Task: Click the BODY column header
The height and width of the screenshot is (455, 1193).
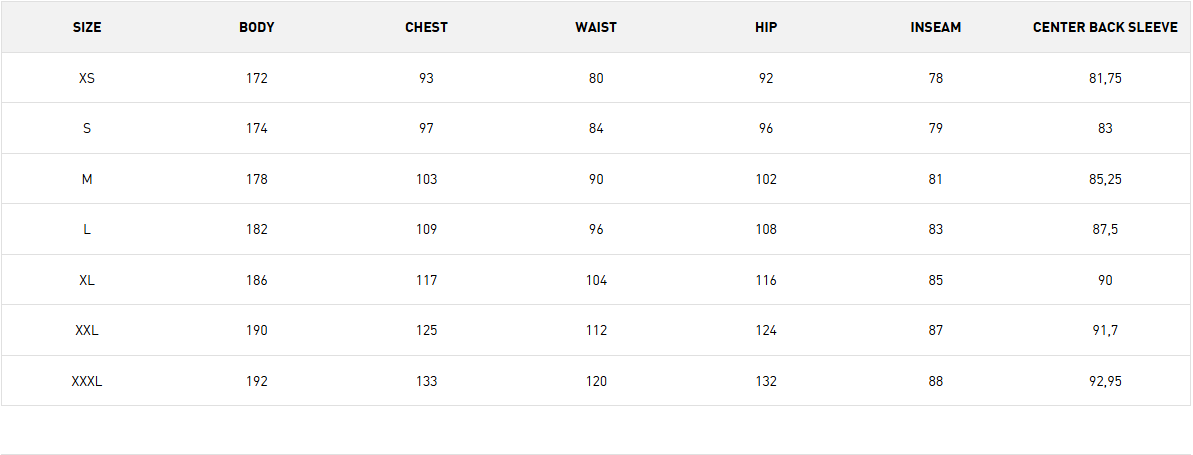Action: (x=256, y=27)
